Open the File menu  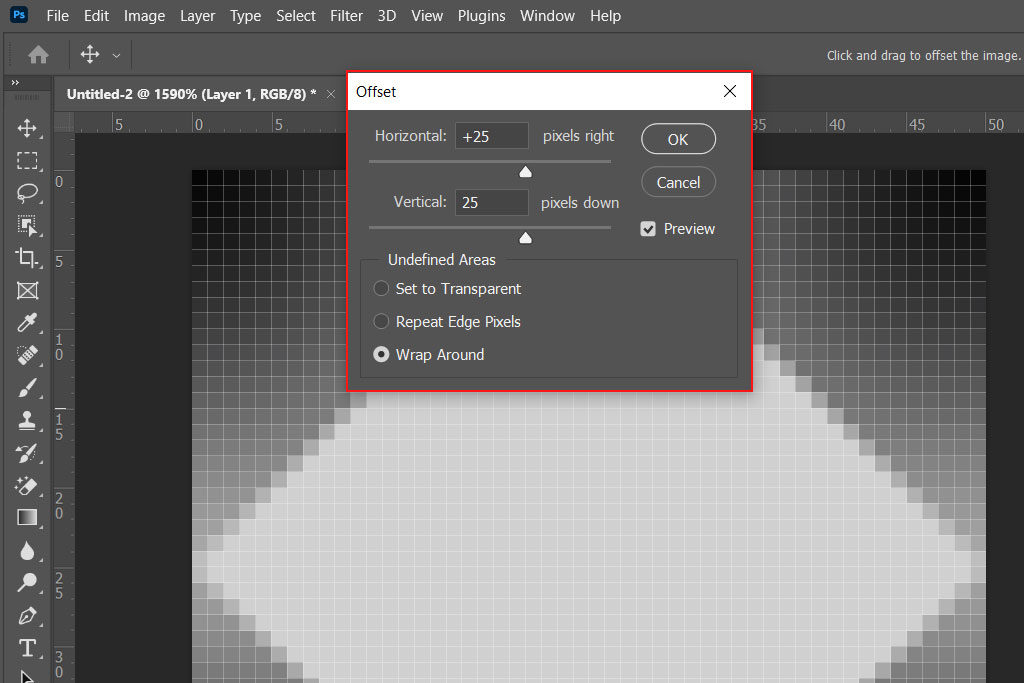point(57,16)
